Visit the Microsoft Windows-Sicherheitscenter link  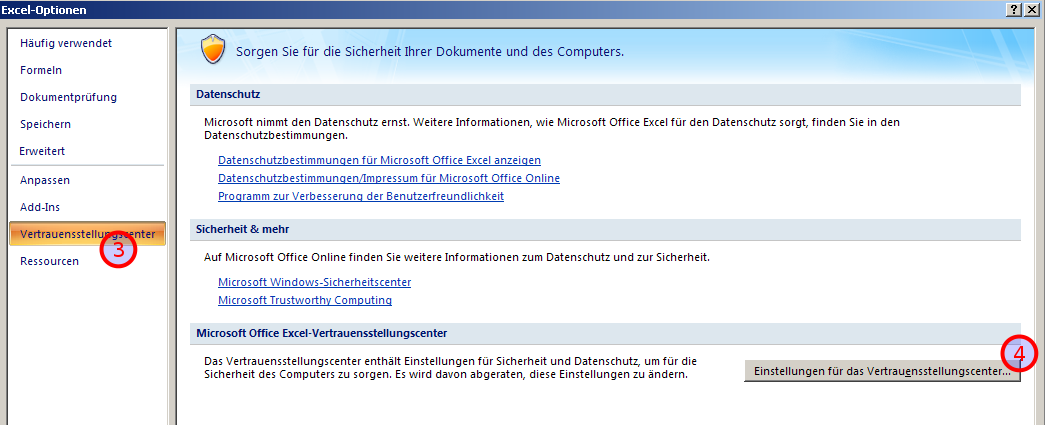tap(315, 282)
